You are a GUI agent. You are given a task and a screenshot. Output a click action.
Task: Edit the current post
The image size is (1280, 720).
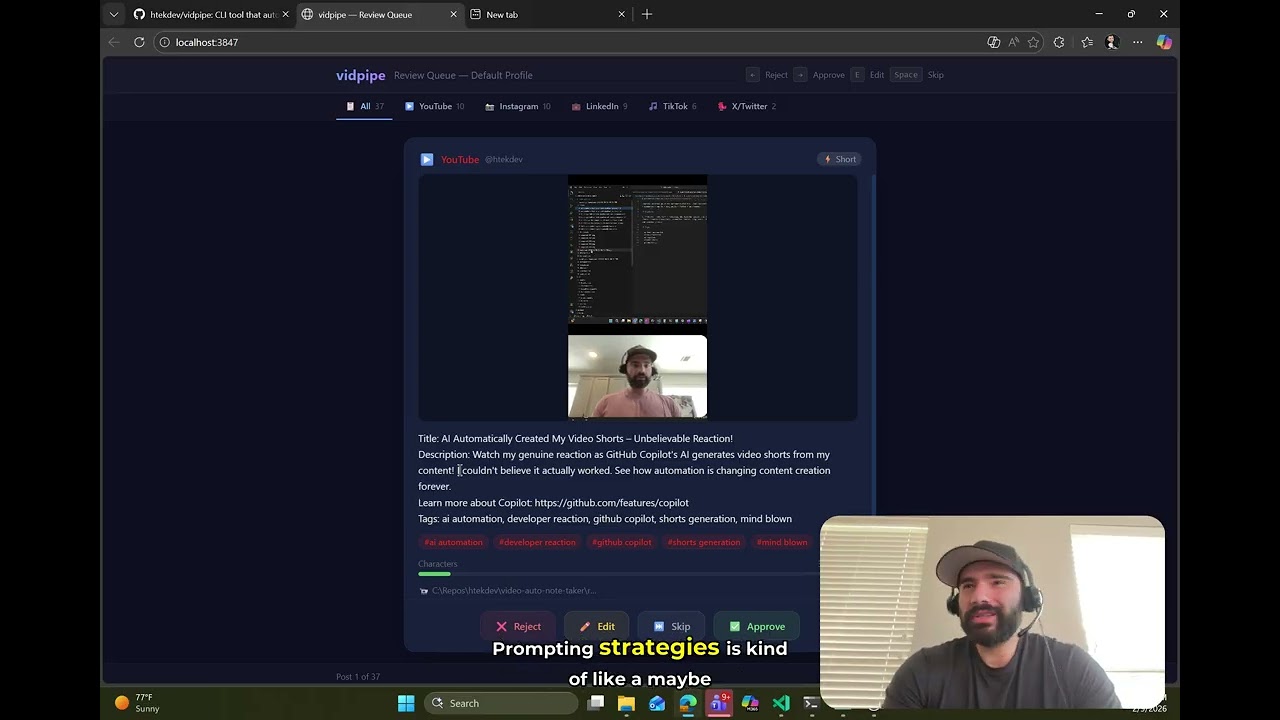point(597,626)
